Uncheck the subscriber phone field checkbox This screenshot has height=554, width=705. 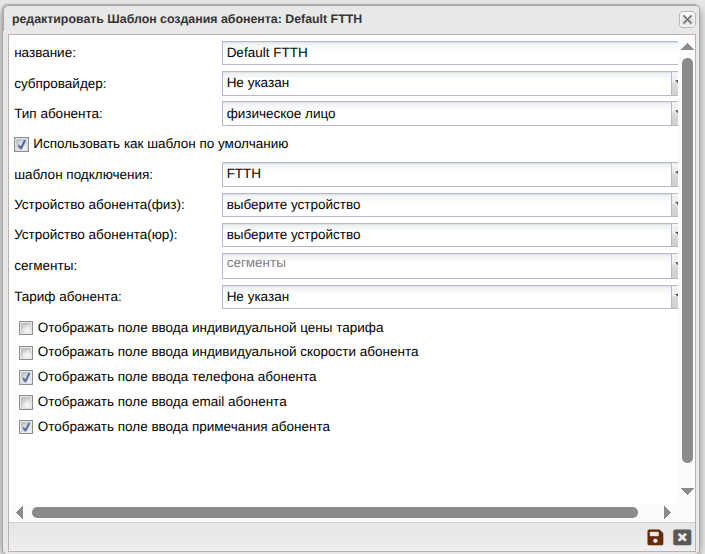27,377
